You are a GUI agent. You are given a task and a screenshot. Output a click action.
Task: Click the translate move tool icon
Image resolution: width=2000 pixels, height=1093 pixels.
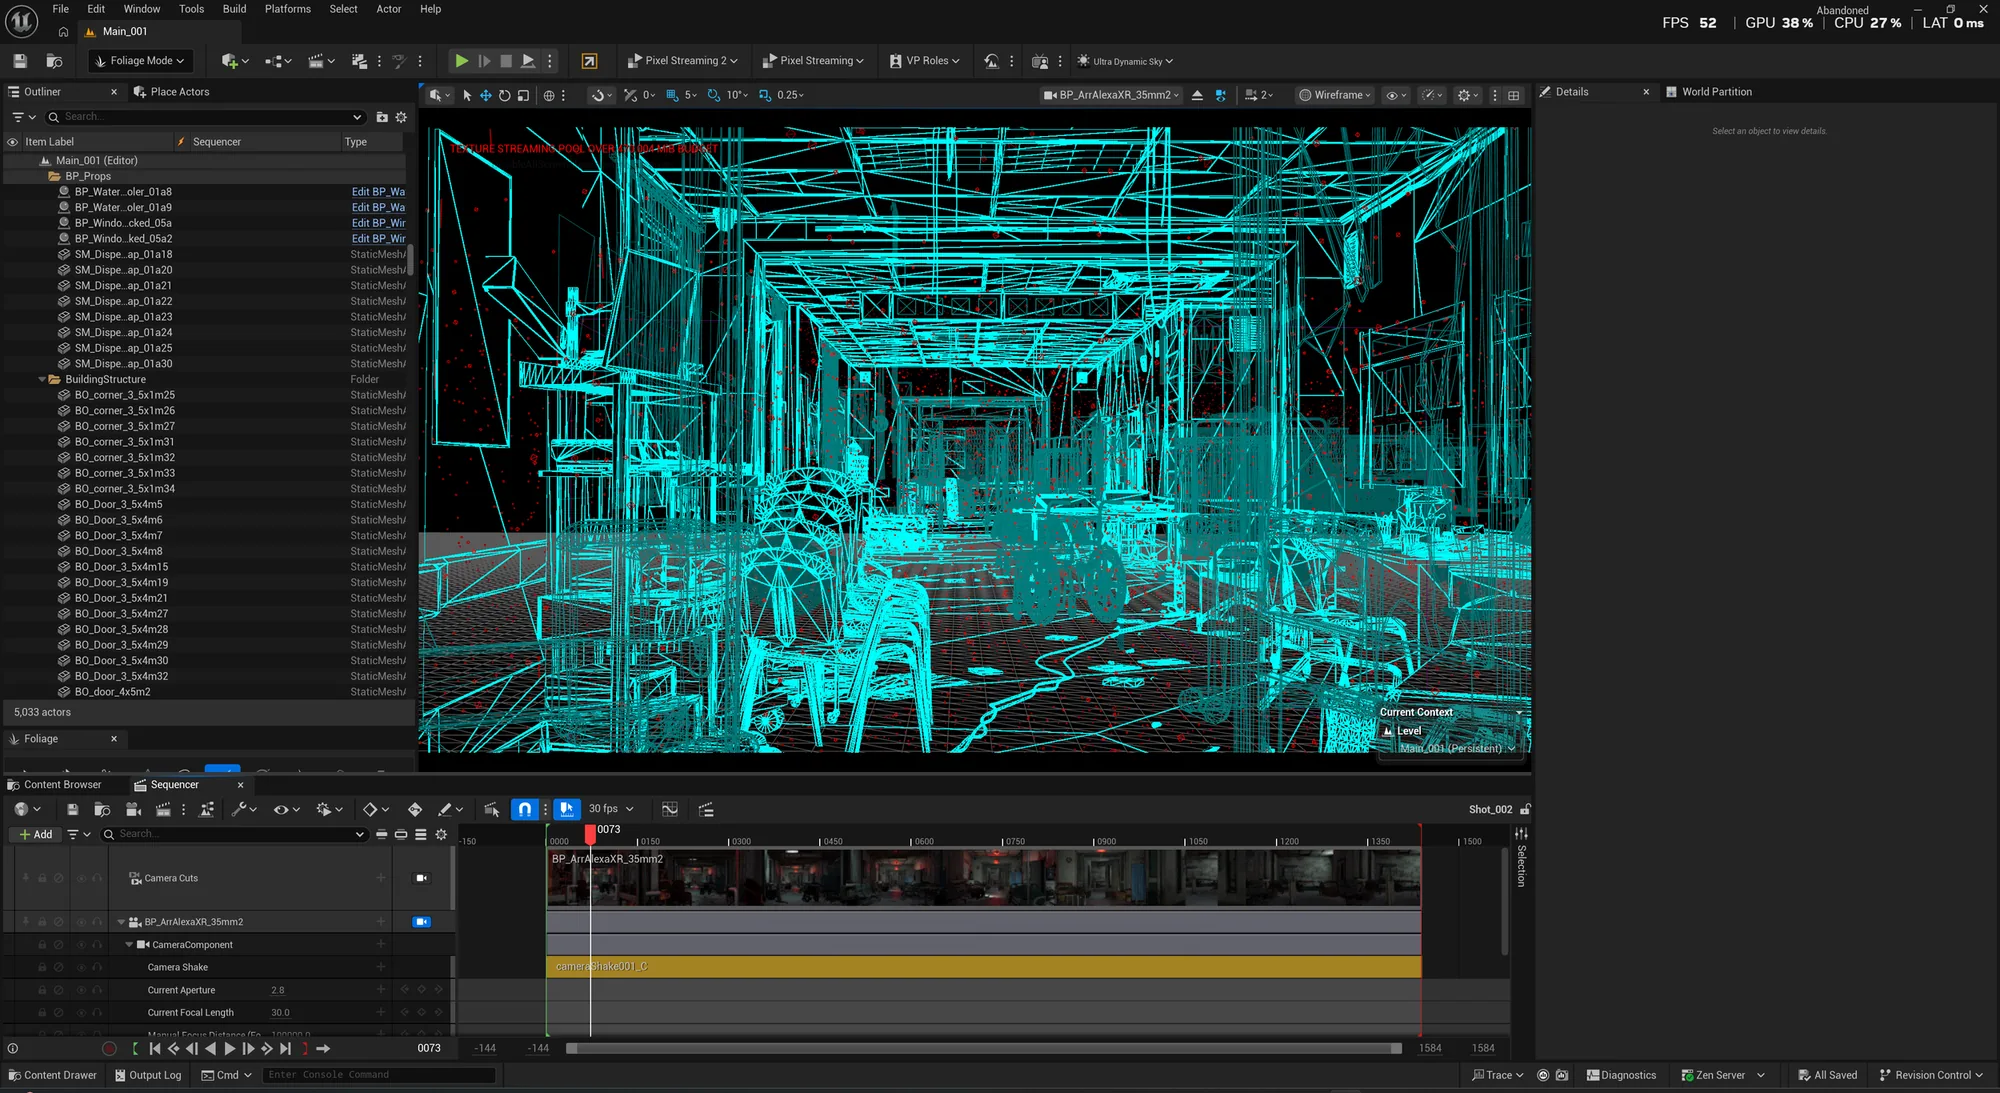(x=486, y=96)
